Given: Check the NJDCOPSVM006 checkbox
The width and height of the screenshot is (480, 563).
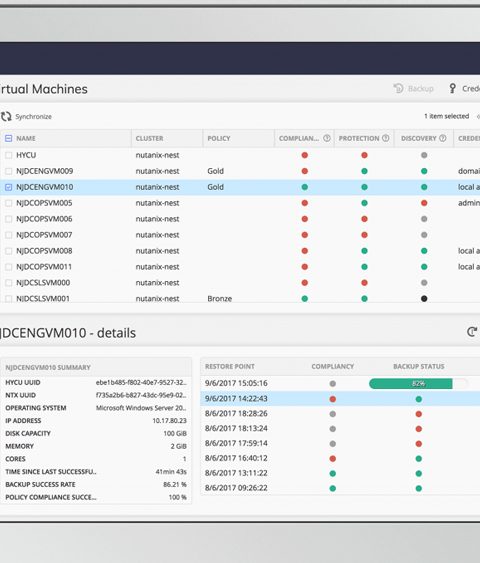Looking at the screenshot, I should [9, 219].
